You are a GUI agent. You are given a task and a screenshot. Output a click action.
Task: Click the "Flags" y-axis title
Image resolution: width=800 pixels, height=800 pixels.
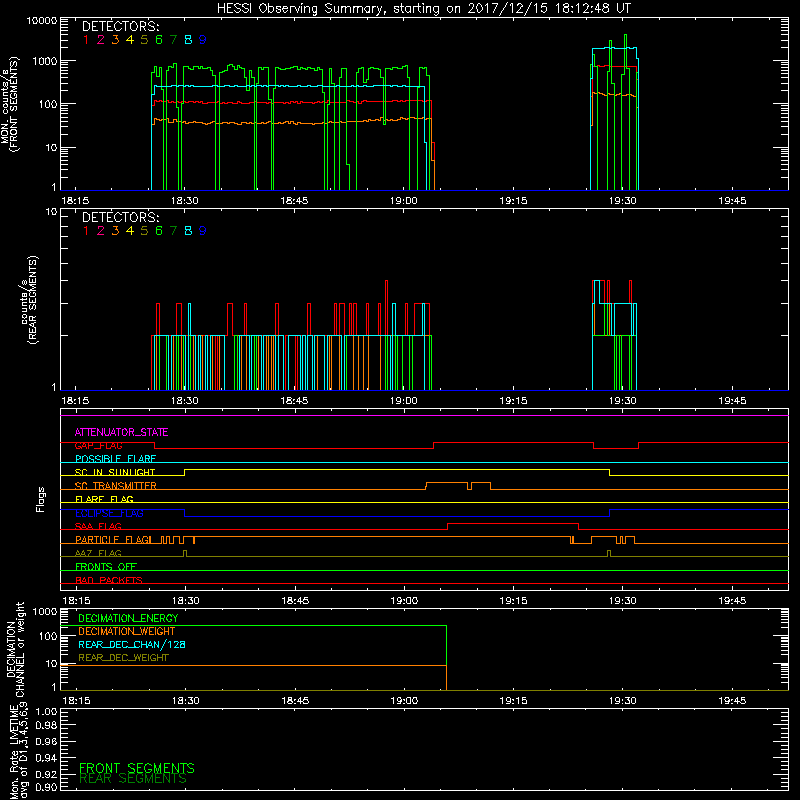point(41,499)
